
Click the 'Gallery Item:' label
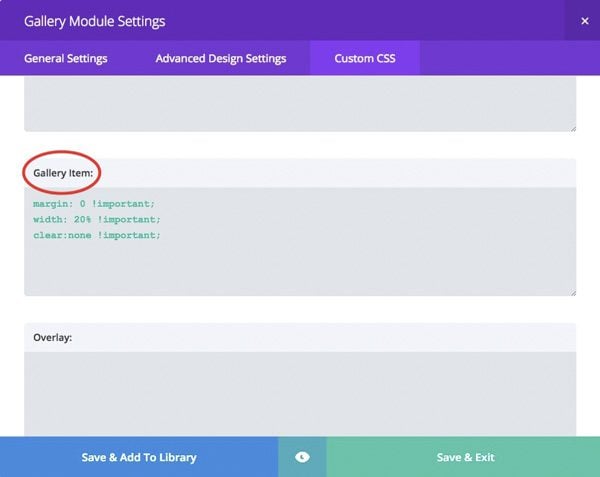[x=63, y=173]
